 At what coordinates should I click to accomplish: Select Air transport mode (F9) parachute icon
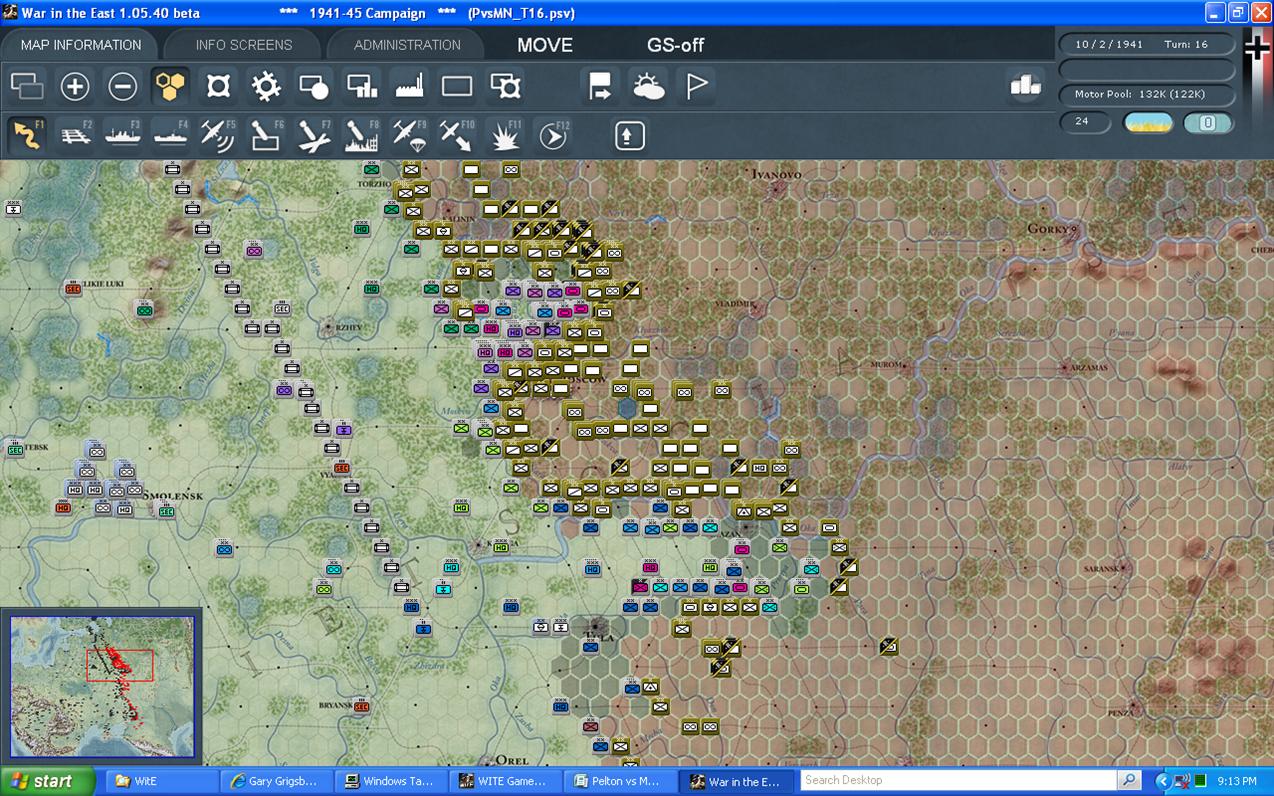[409, 135]
